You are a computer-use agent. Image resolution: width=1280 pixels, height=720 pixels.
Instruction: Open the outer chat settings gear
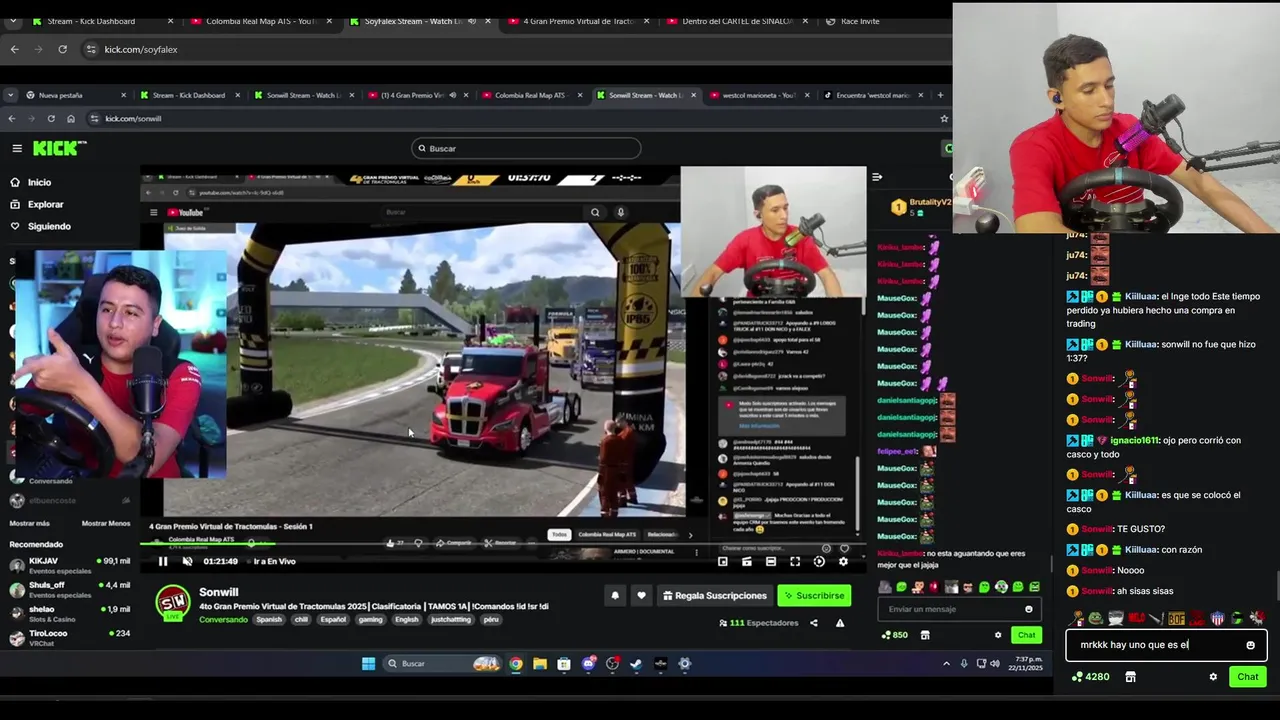[x=1213, y=677]
